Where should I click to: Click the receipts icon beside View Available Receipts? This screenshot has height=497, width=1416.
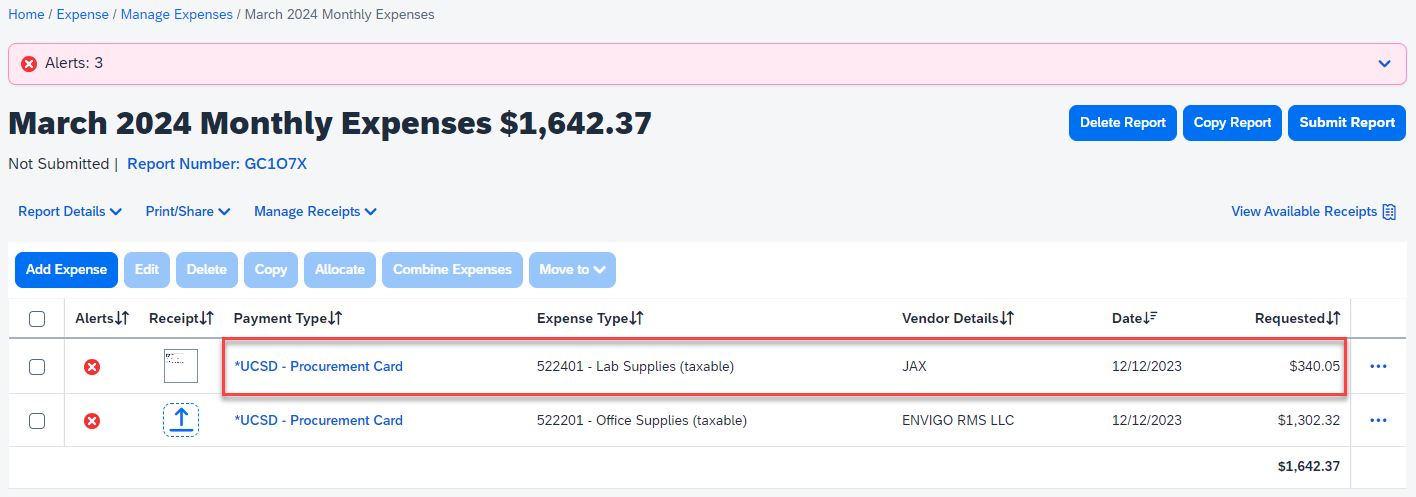coord(1389,212)
